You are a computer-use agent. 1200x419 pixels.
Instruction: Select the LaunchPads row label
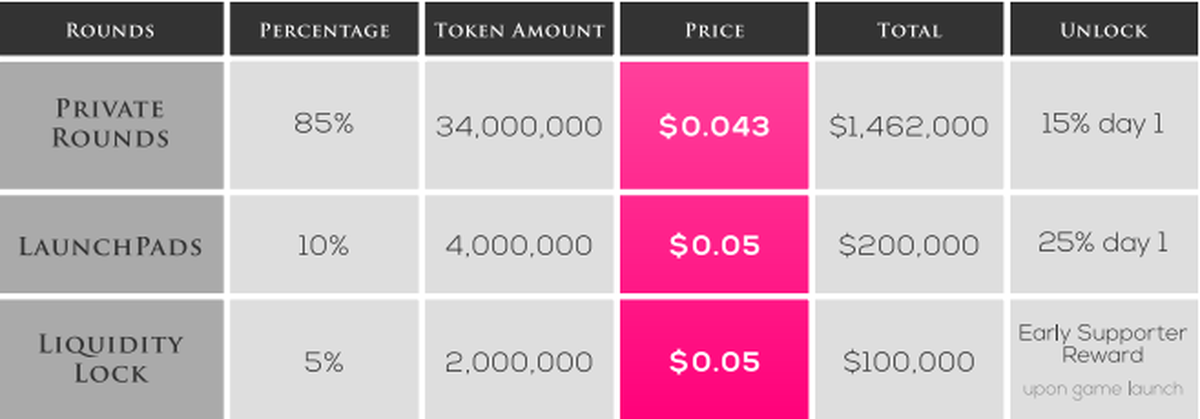(x=110, y=246)
